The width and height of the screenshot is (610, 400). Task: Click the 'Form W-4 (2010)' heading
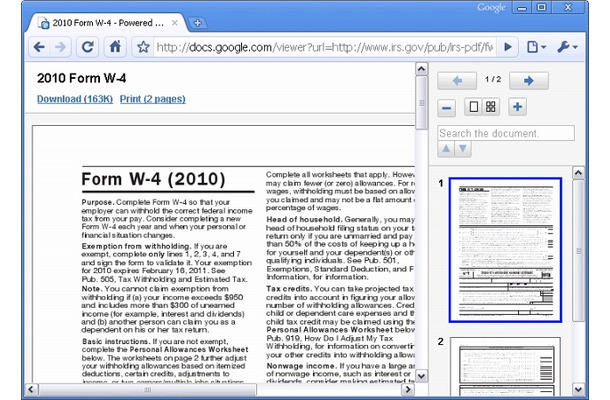153,179
